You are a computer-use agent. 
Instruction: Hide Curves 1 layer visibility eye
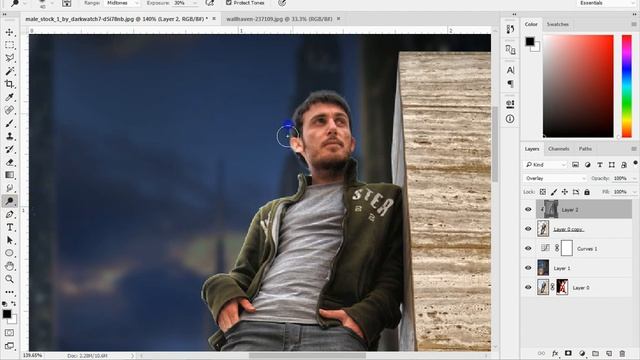[528, 248]
